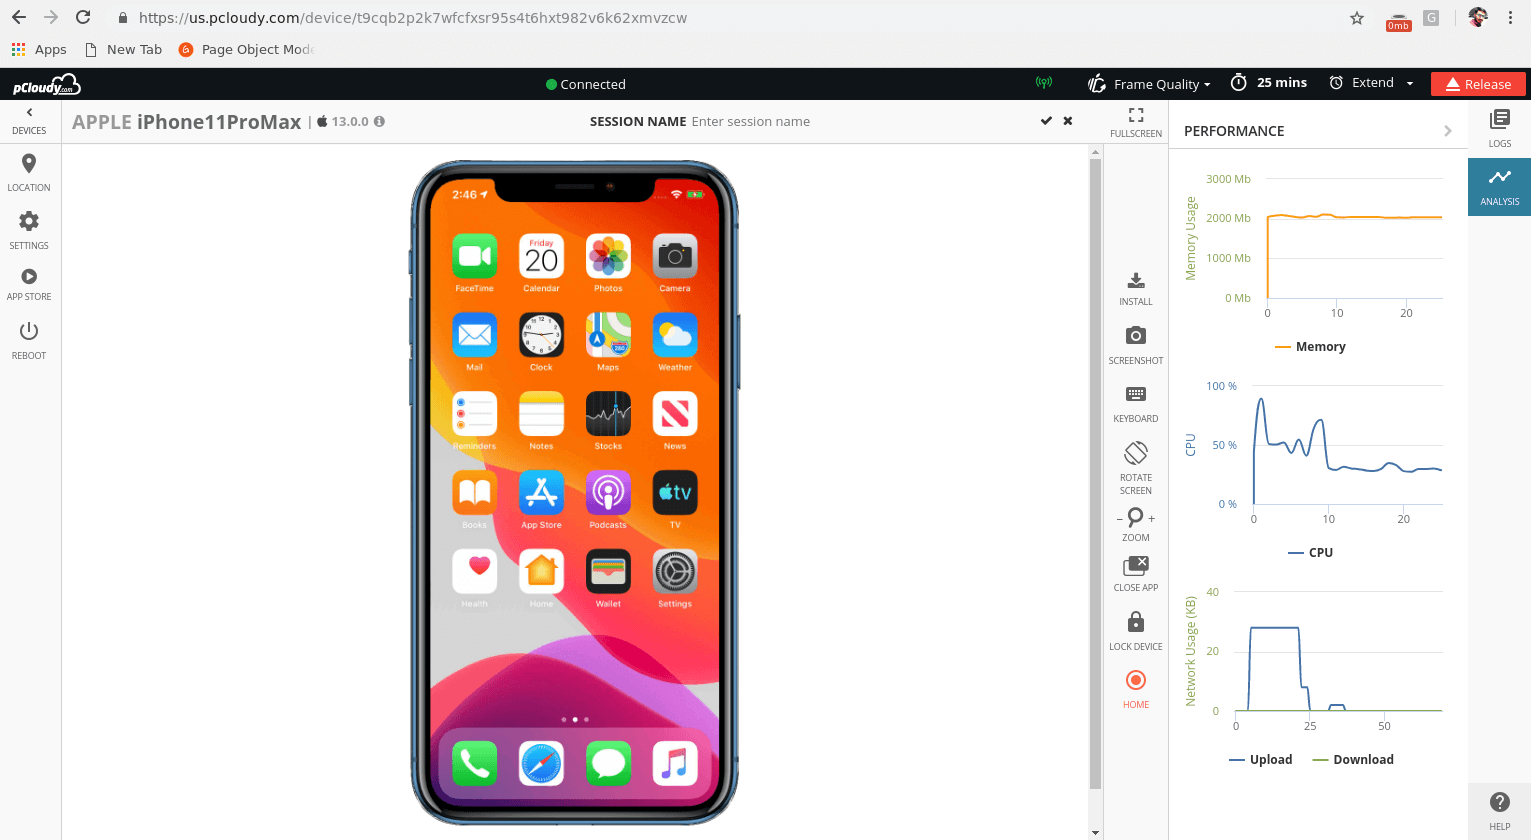Toggle the Upload series in network chart

[x=1261, y=760]
